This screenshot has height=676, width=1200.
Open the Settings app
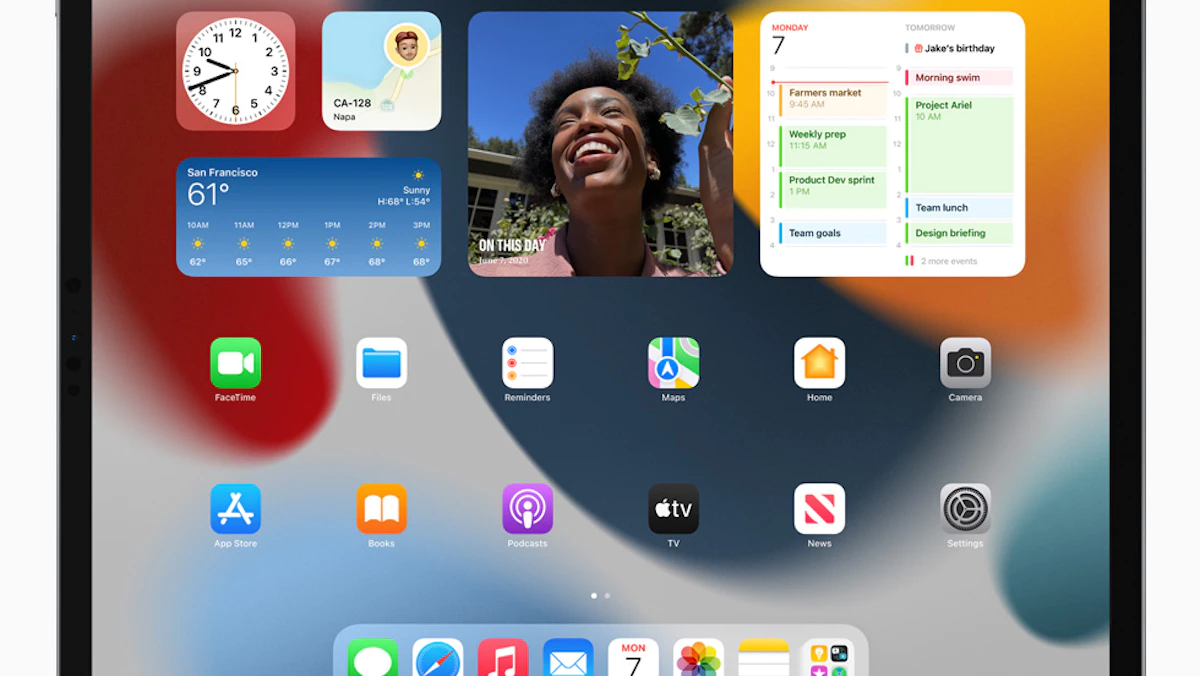tap(965, 509)
